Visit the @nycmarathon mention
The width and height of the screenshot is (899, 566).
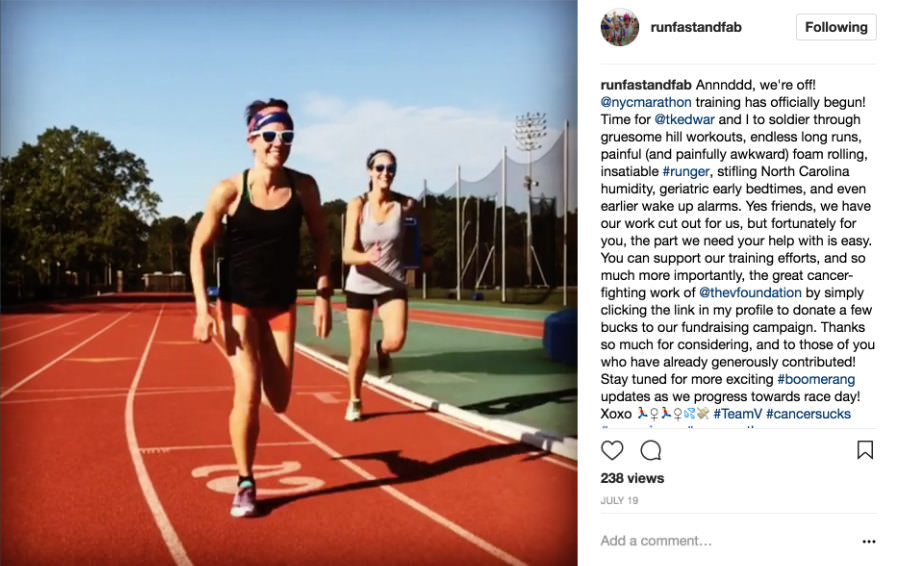pos(646,102)
